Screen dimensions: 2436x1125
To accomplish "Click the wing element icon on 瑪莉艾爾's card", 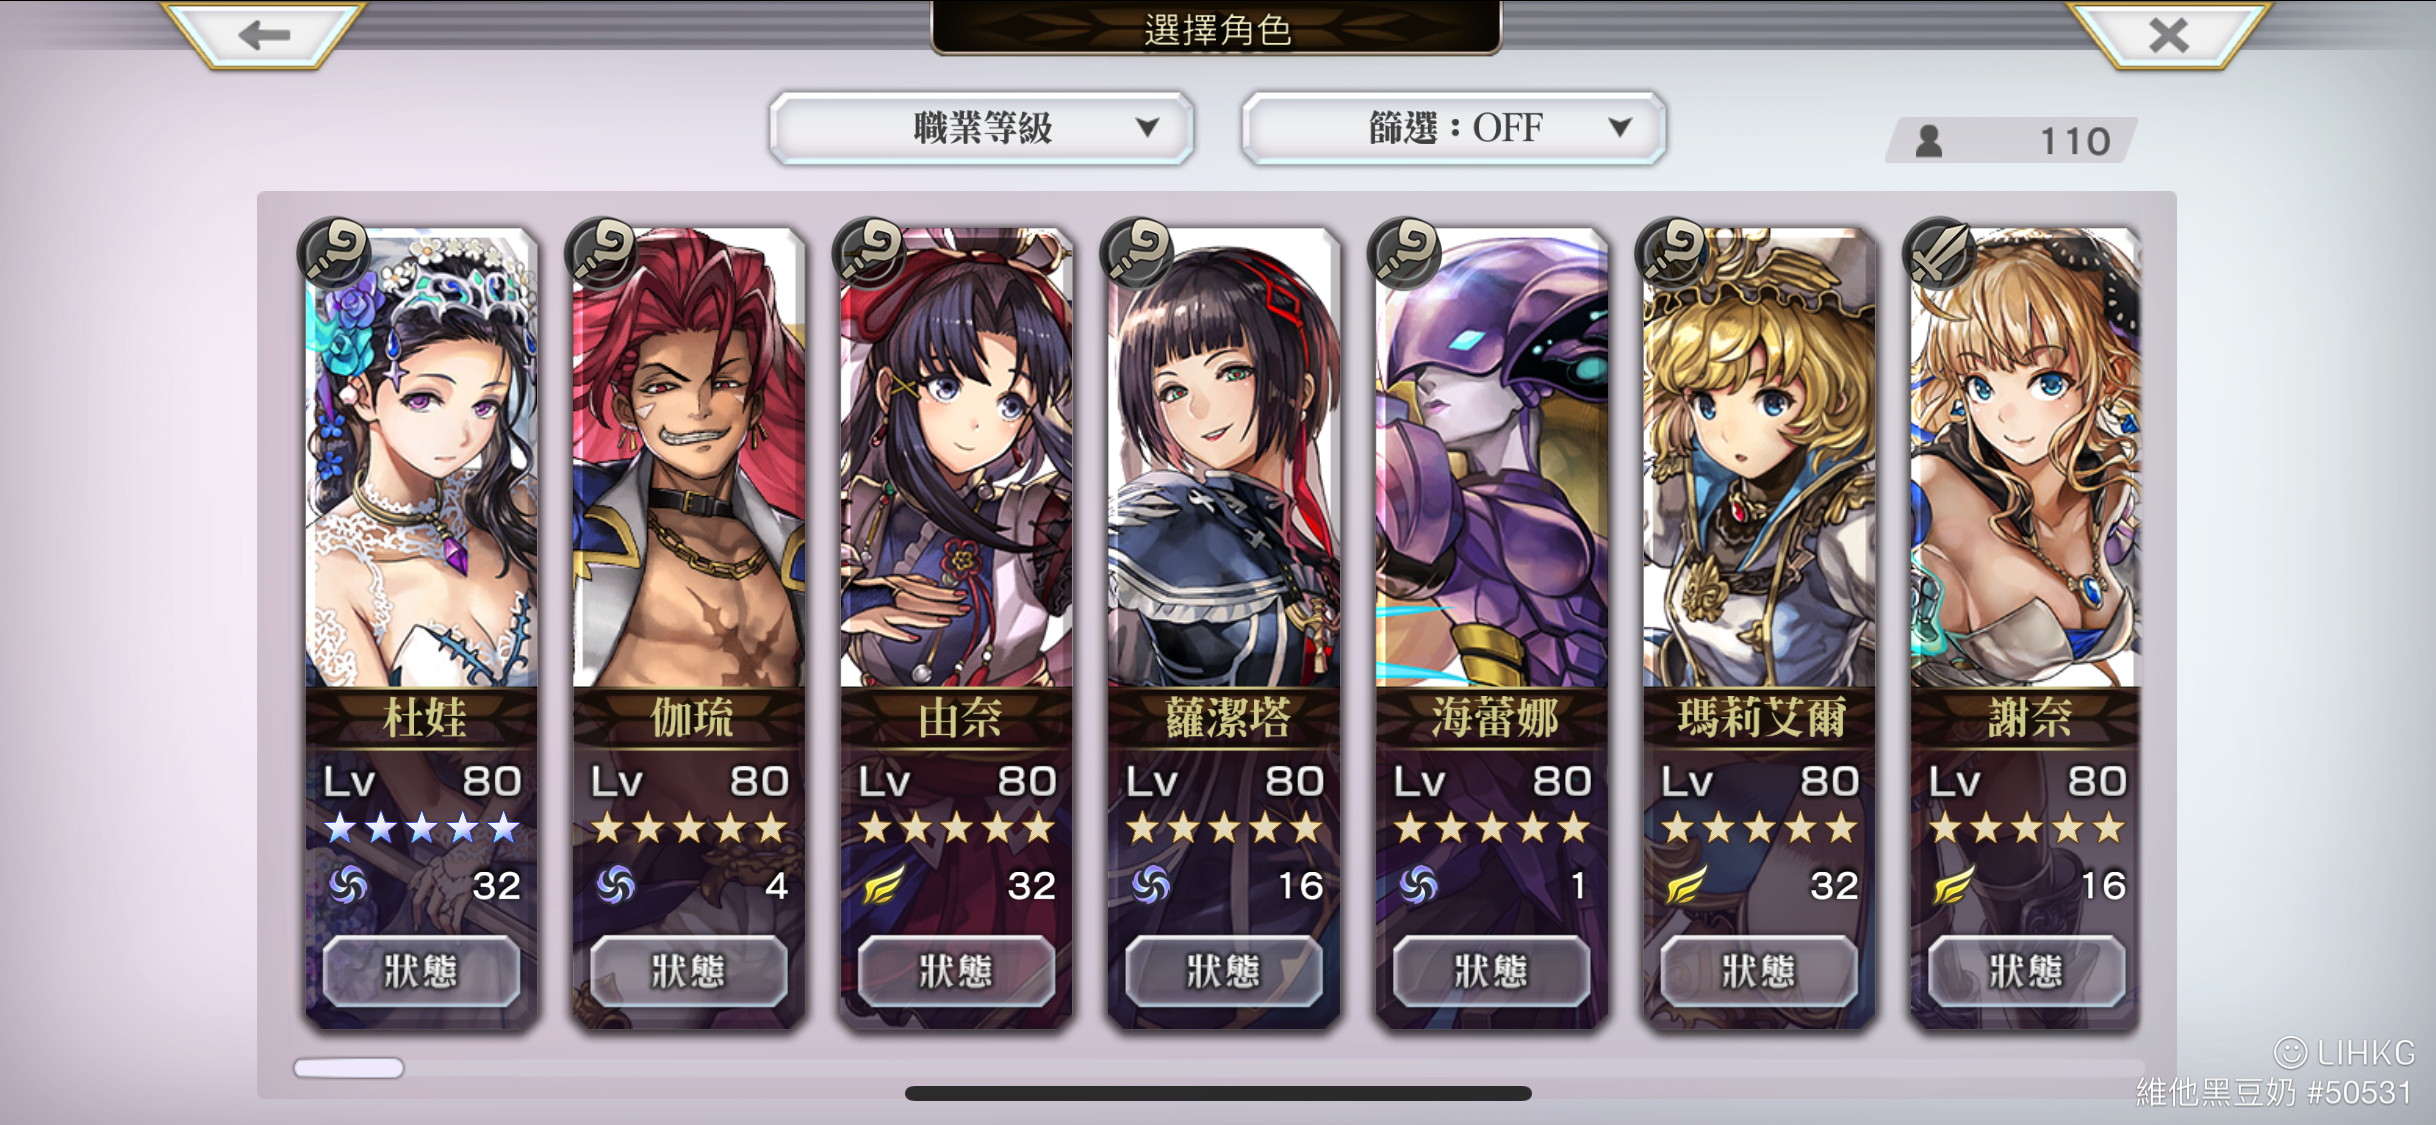I will click(x=1686, y=885).
